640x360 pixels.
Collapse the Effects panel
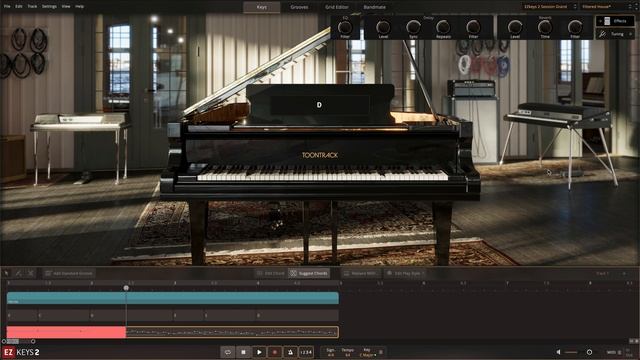click(616, 21)
